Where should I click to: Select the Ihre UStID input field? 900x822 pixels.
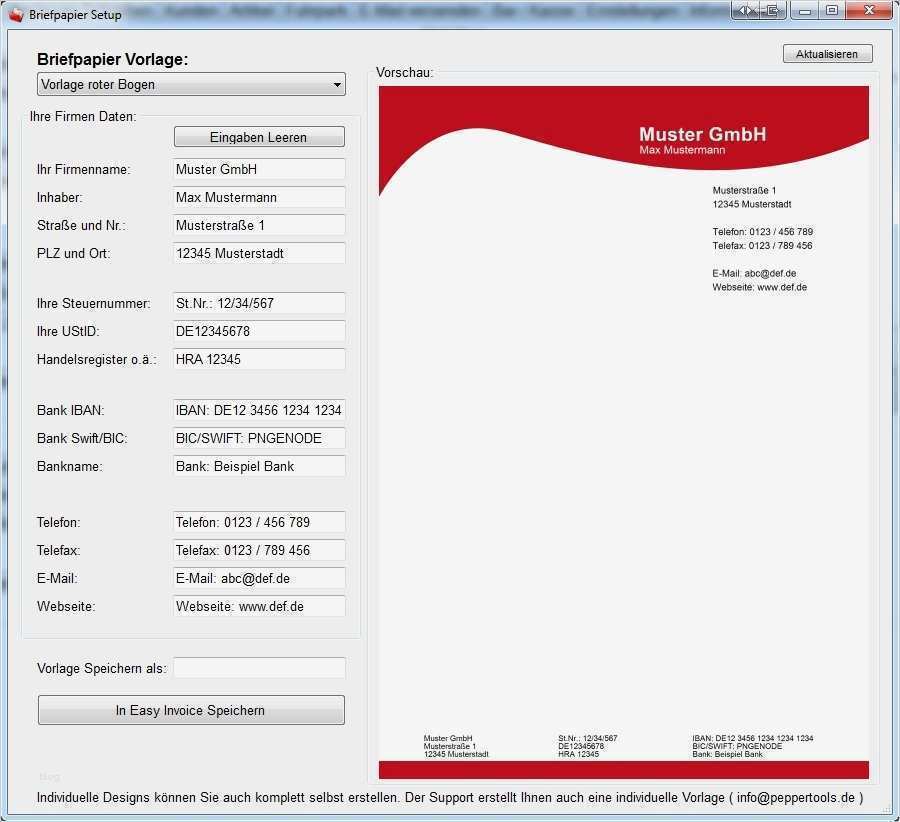[x=258, y=331]
